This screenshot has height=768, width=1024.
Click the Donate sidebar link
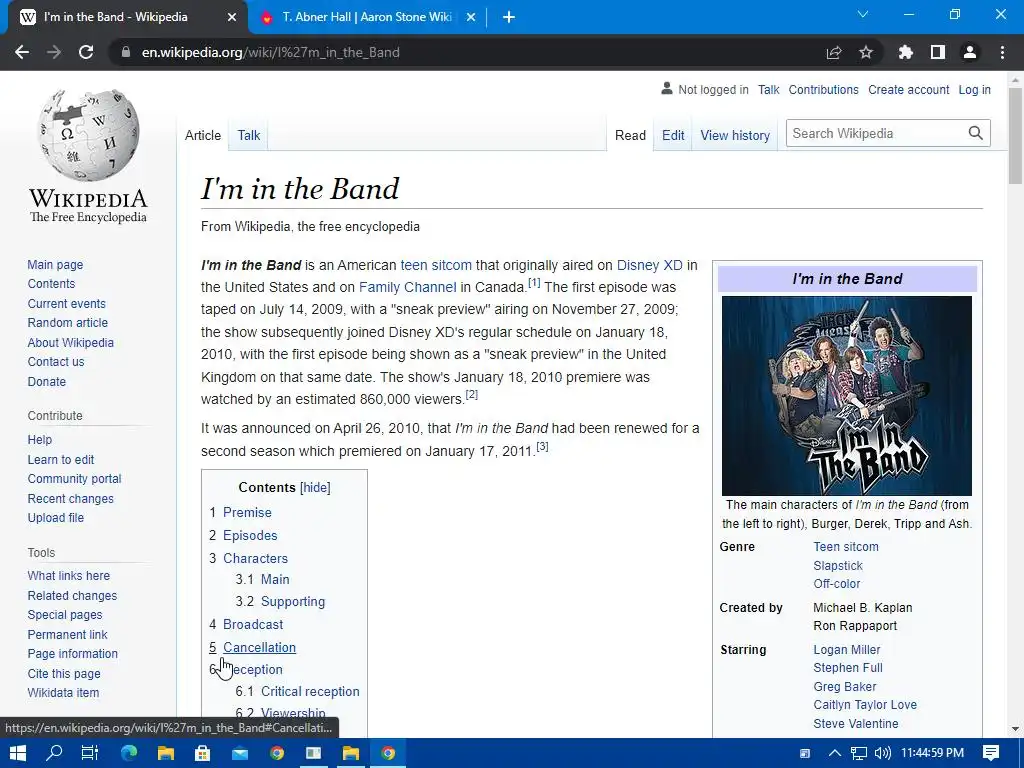46,381
